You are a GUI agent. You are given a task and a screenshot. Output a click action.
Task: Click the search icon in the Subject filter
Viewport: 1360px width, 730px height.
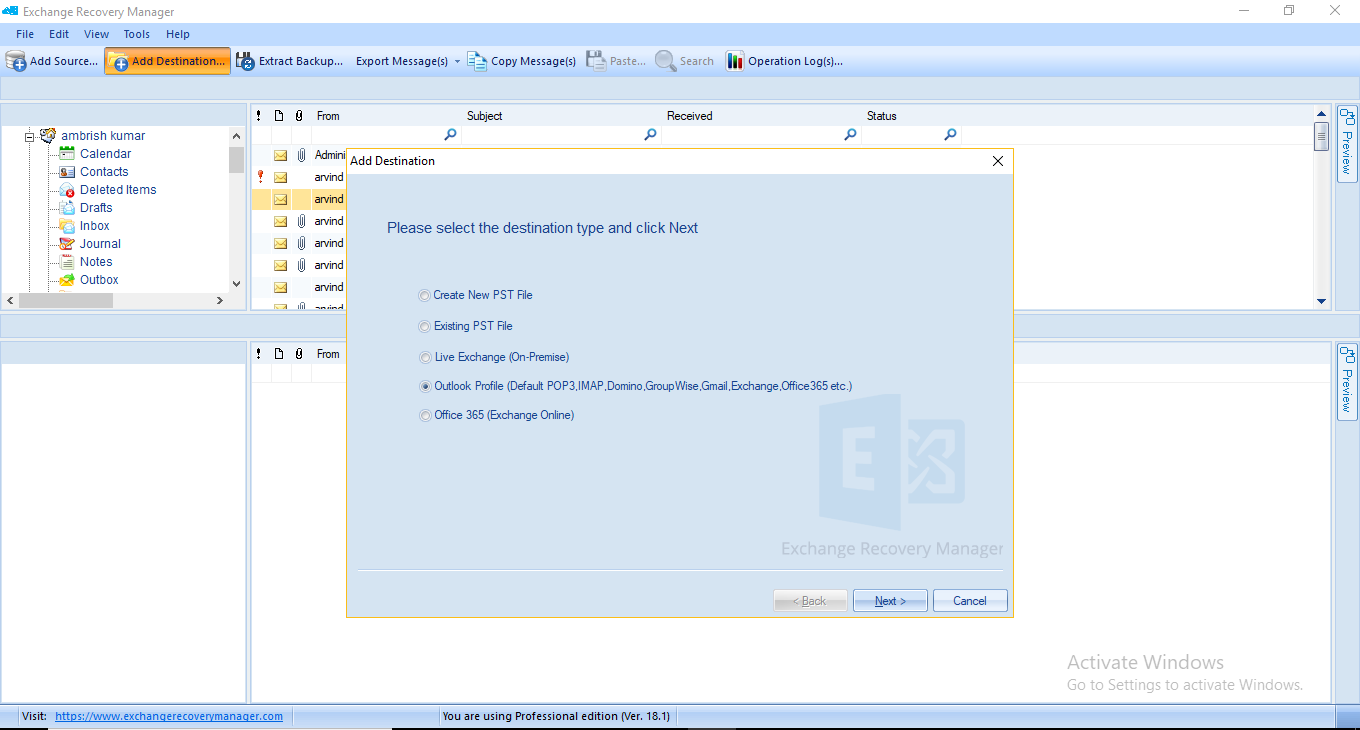(650, 135)
